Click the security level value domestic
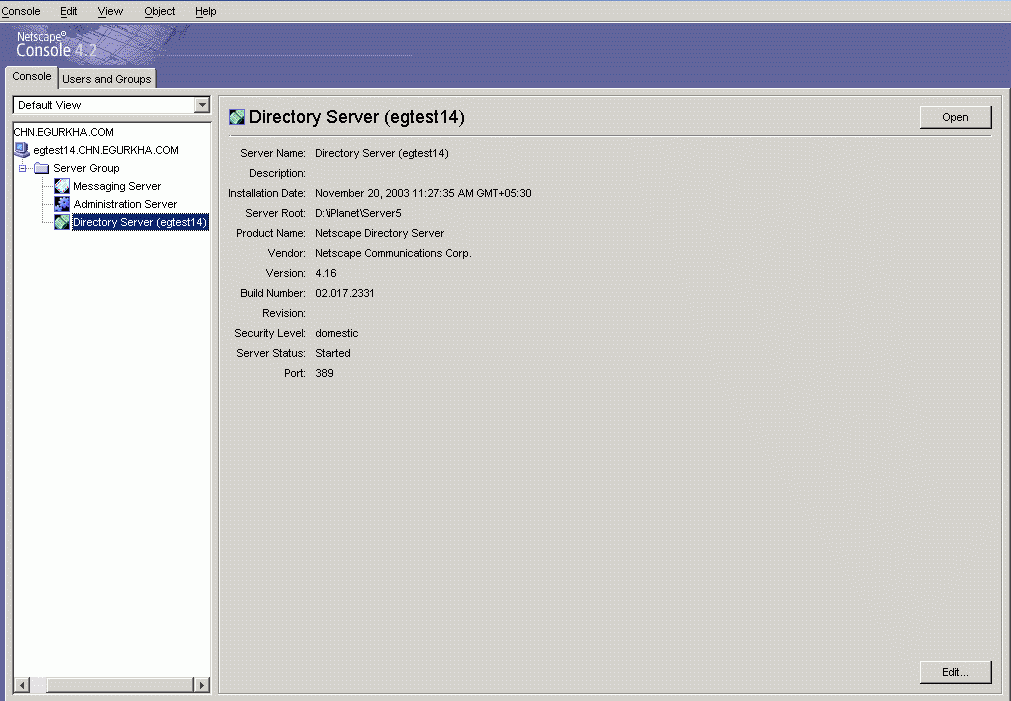 click(337, 333)
